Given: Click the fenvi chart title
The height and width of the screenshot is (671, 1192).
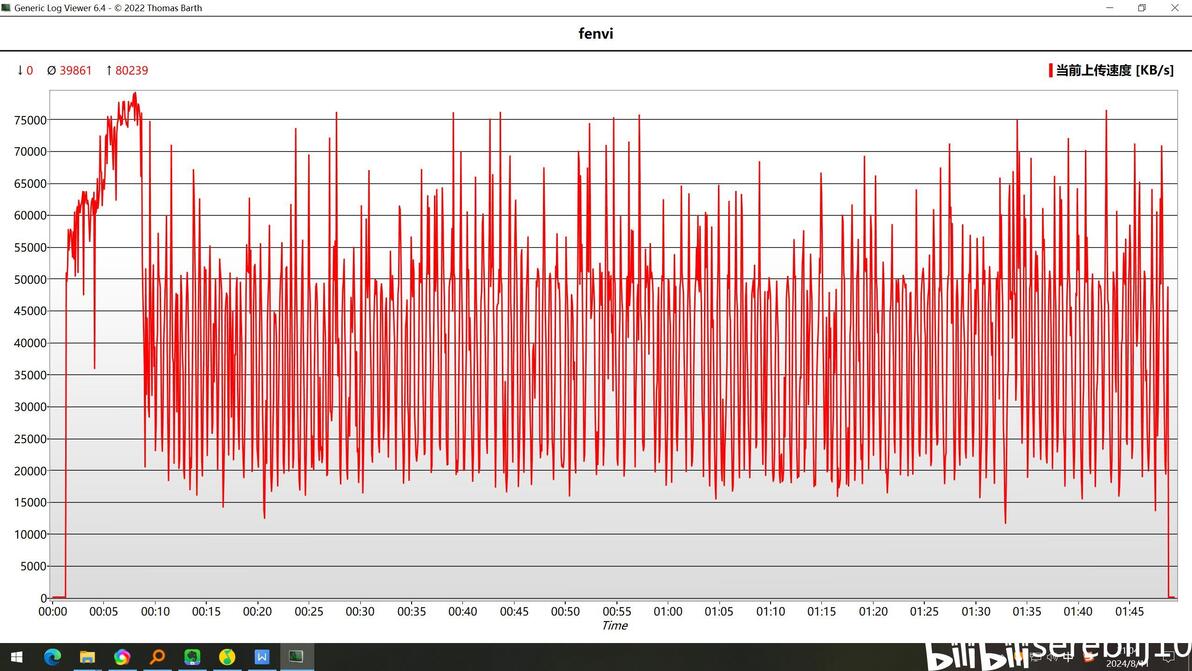Looking at the screenshot, I should point(596,33).
